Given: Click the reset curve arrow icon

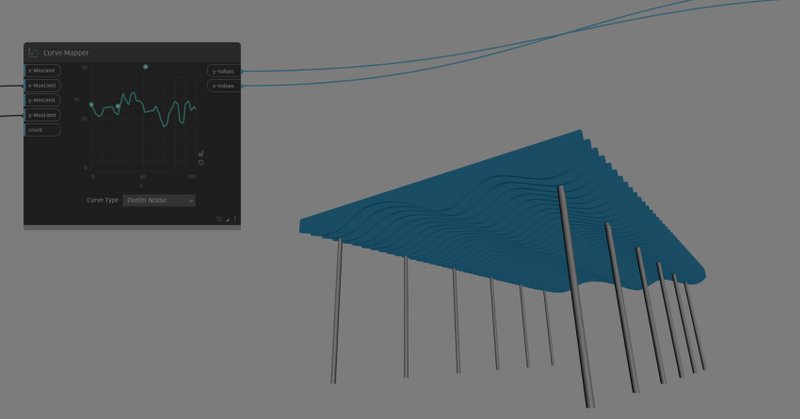Looking at the screenshot, I should point(201,162).
